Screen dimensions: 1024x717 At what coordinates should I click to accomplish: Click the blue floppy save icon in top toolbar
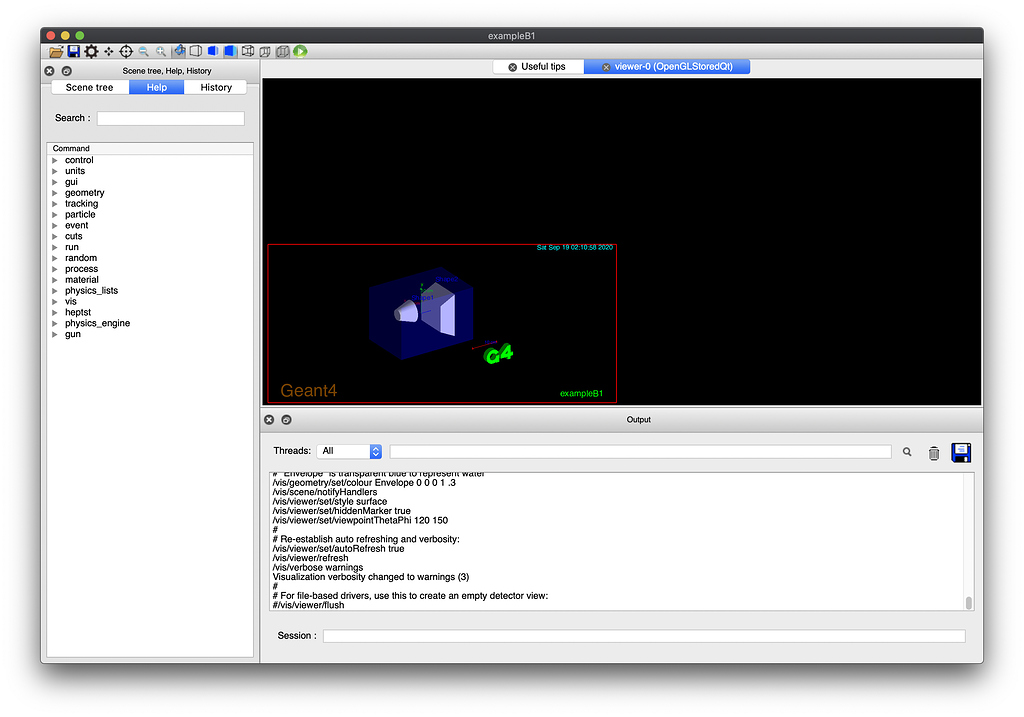74,51
